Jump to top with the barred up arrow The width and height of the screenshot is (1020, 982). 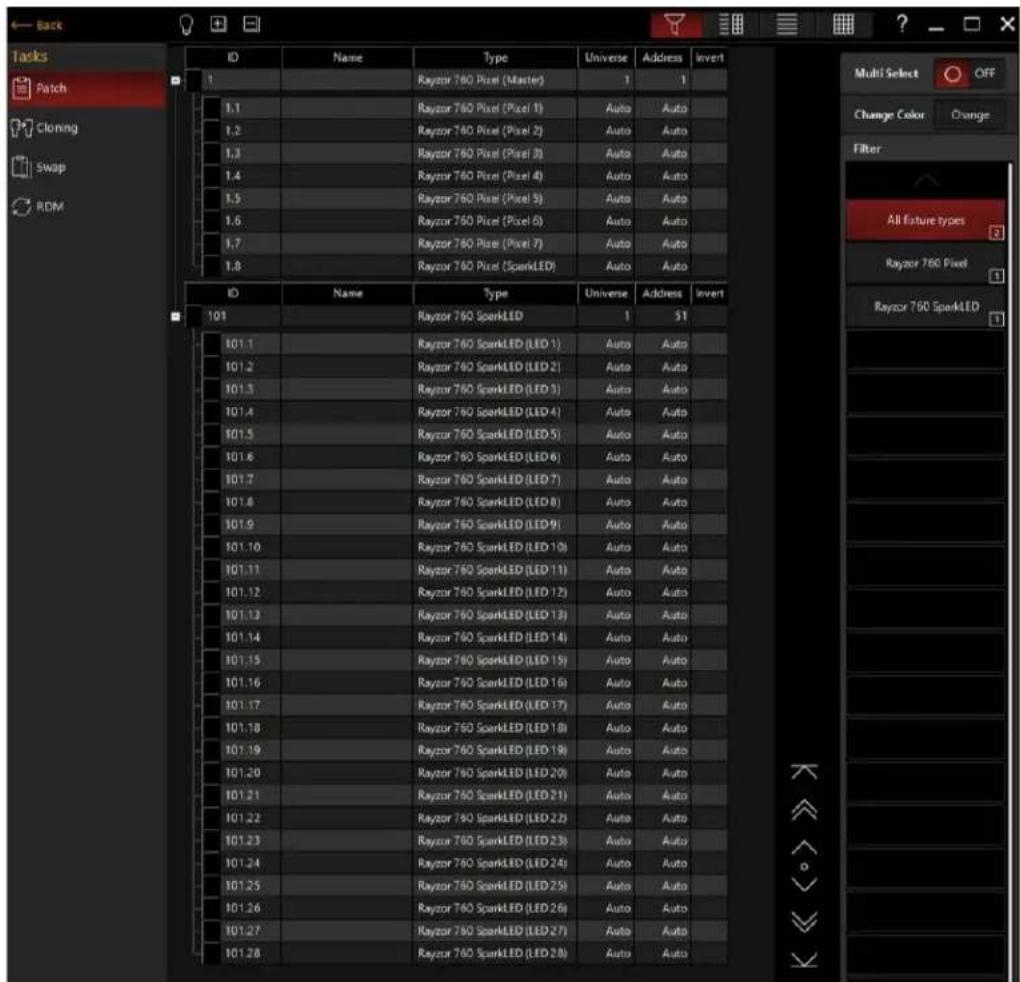805,772
